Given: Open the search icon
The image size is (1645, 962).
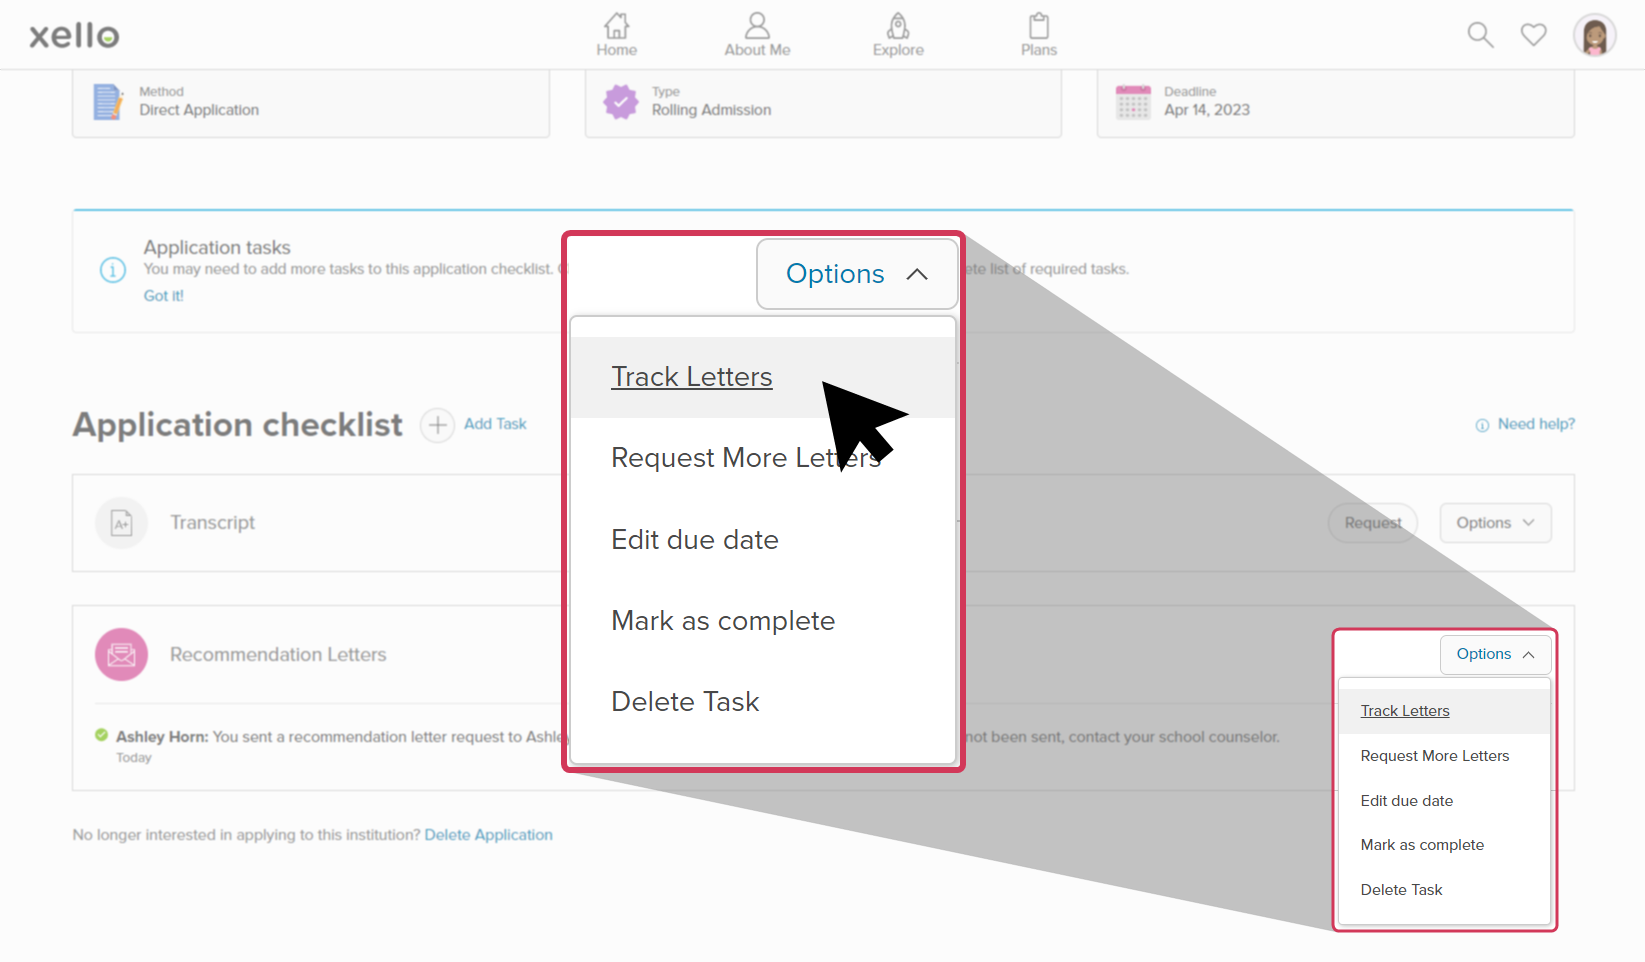Looking at the screenshot, I should point(1480,34).
